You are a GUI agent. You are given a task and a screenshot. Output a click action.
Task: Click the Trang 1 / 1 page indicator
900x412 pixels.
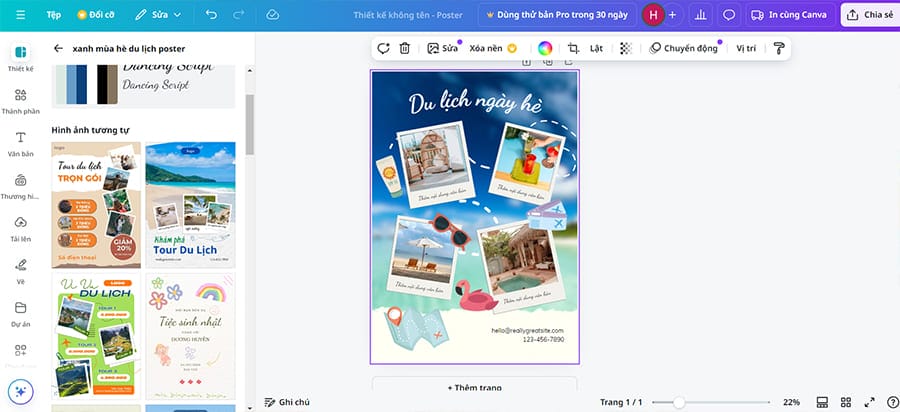coord(621,402)
